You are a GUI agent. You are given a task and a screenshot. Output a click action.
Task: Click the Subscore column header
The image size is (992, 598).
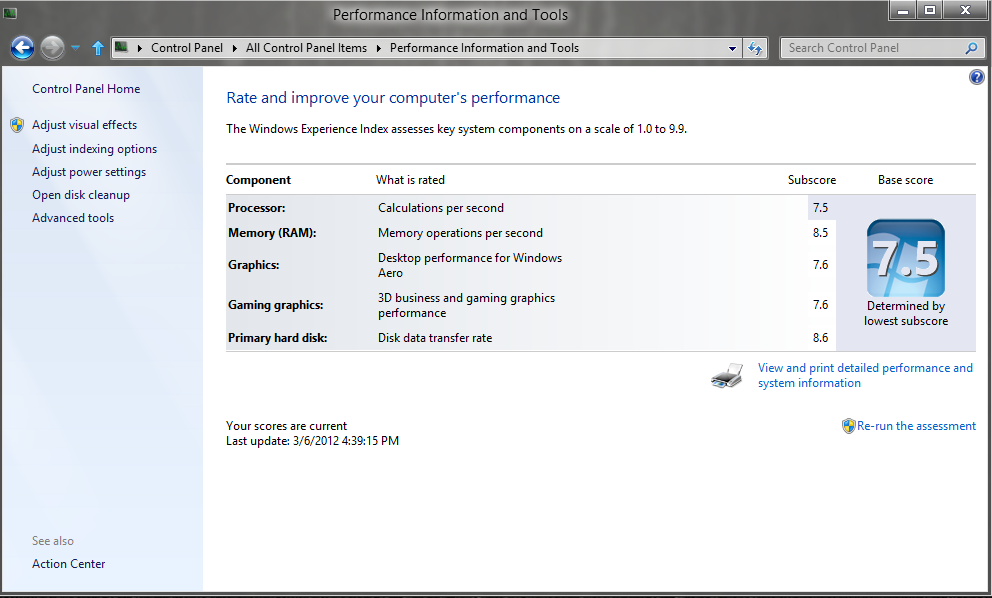pos(812,180)
